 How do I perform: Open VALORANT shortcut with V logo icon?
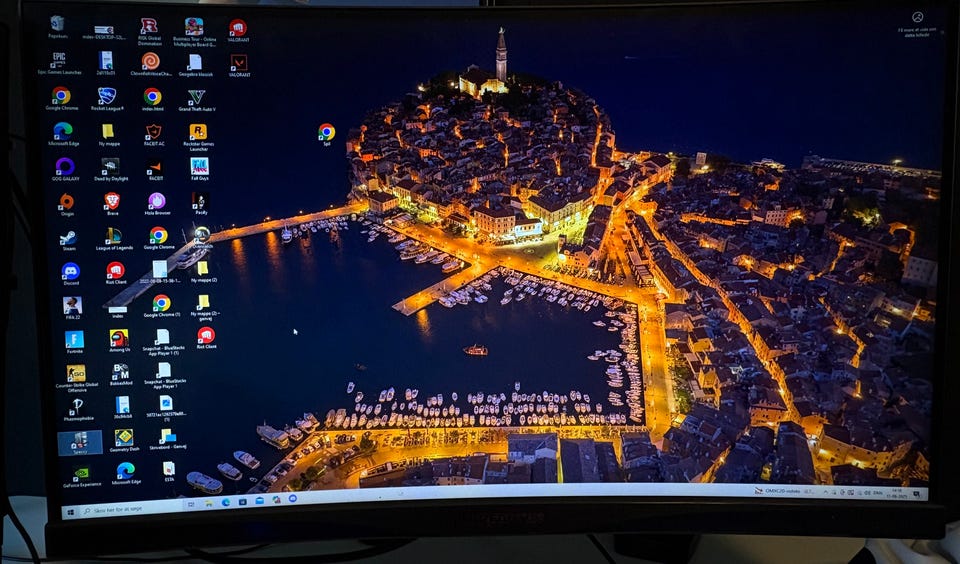click(x=239, y=66)
